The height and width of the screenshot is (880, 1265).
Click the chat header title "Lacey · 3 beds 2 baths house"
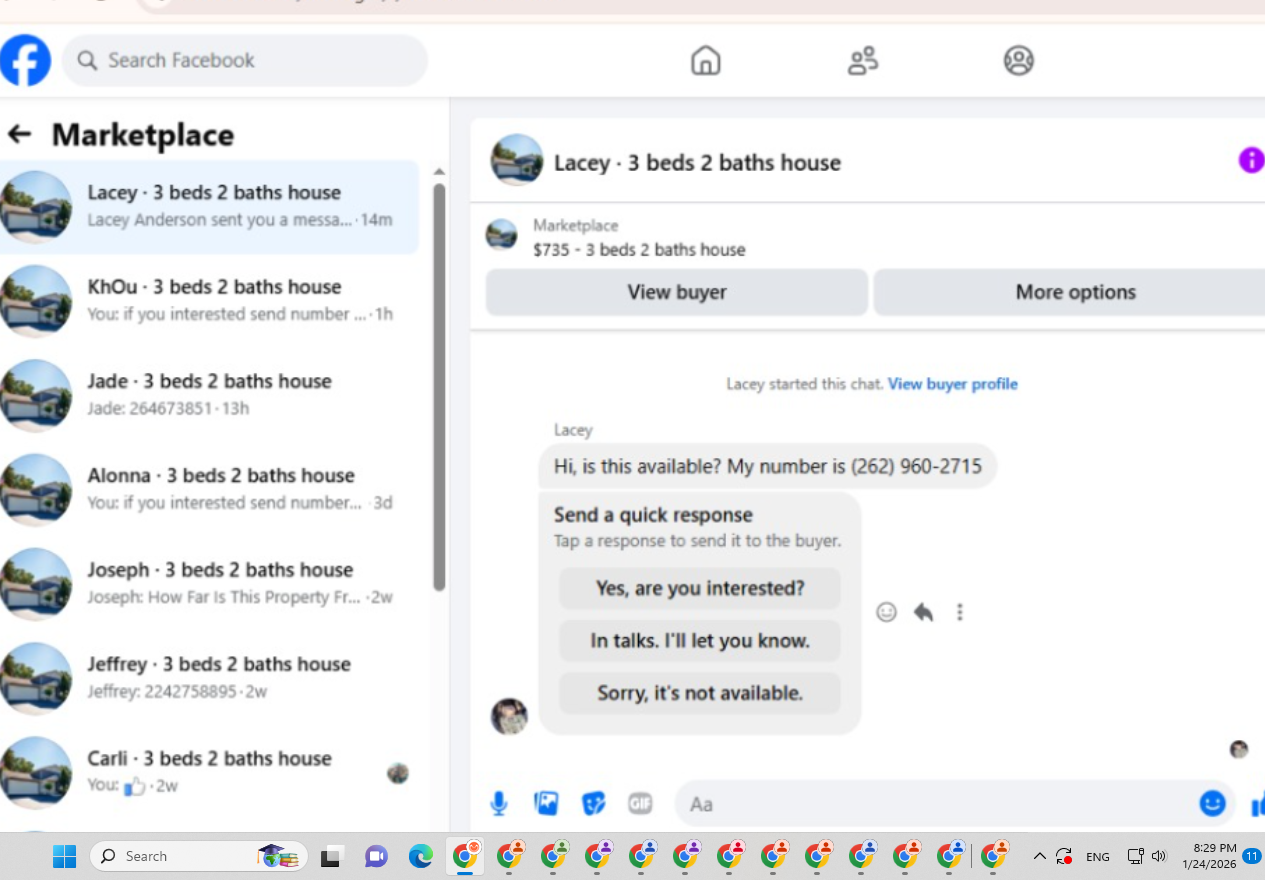(x=698, y=162)
